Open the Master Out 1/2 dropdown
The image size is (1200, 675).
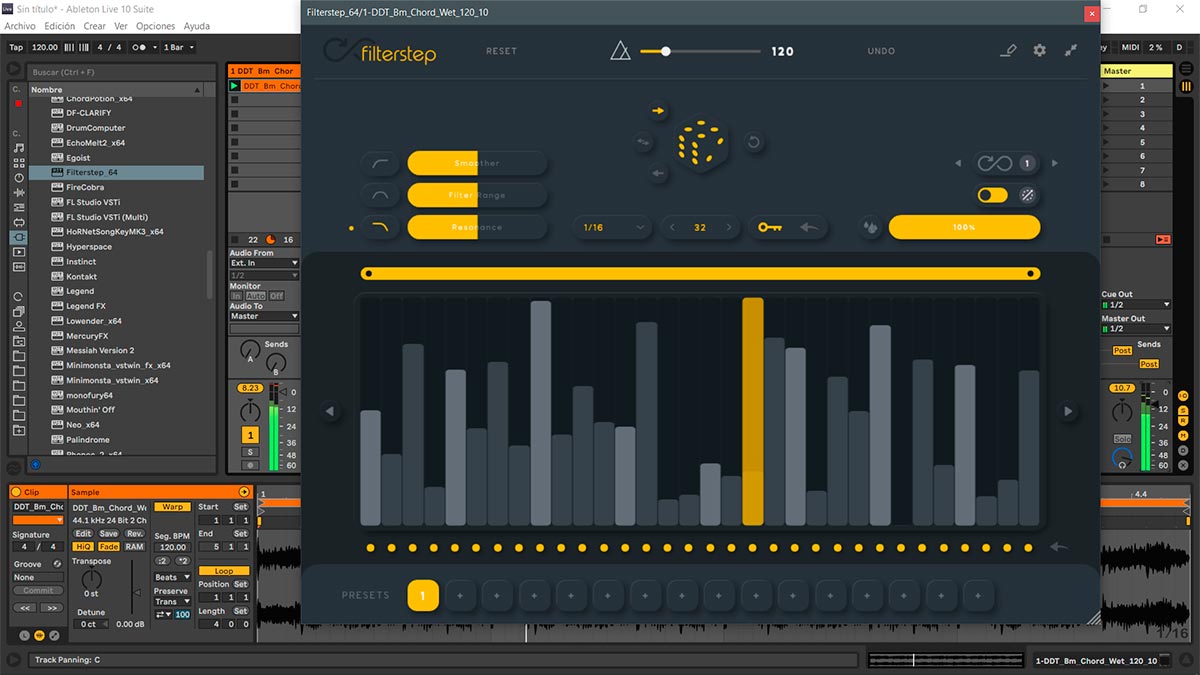pyautogui.click(x=1135, y=328)
